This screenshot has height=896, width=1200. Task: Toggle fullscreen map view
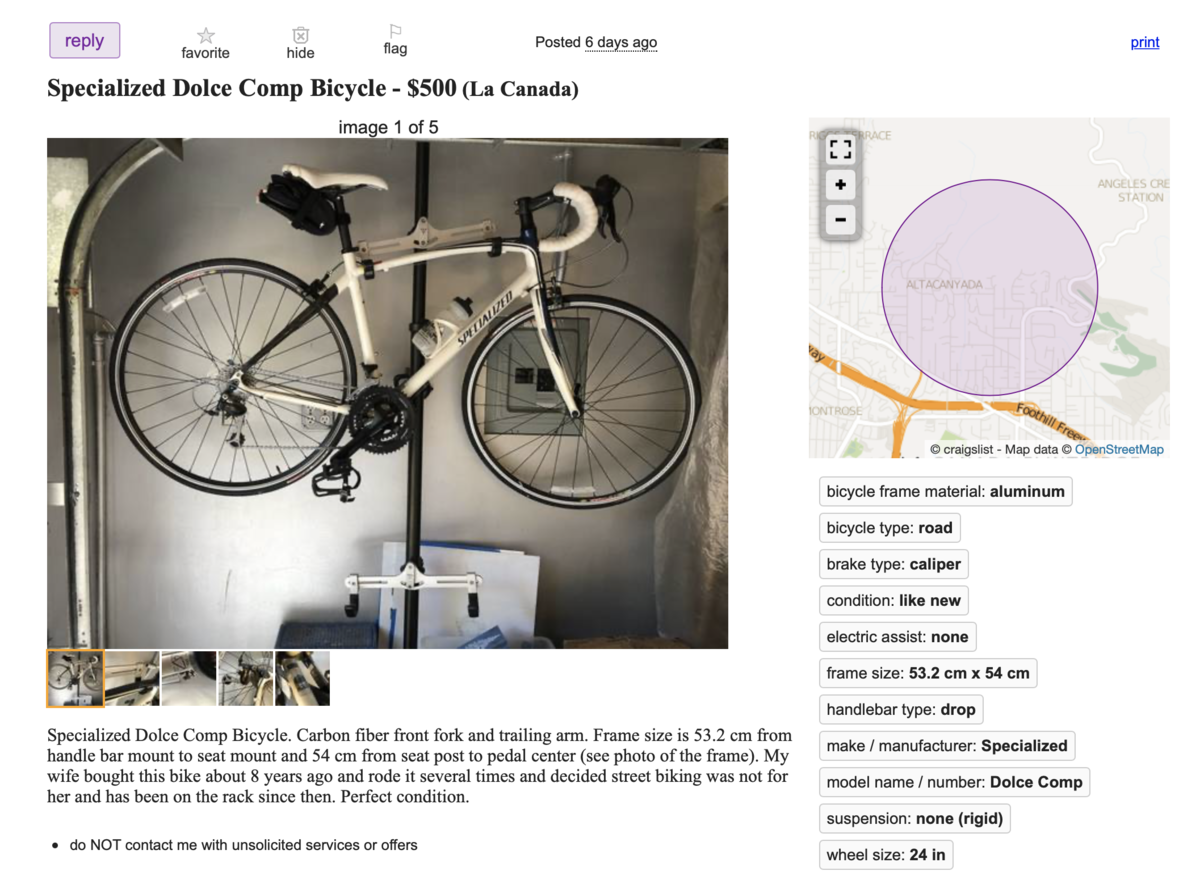click(x=841, y=150)
